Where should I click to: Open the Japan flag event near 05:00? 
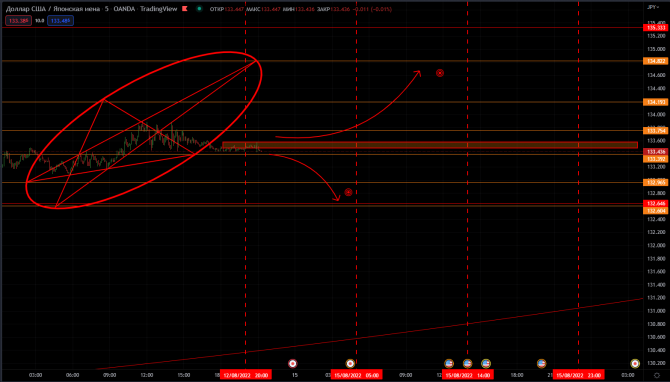click(x=350, y=364)
